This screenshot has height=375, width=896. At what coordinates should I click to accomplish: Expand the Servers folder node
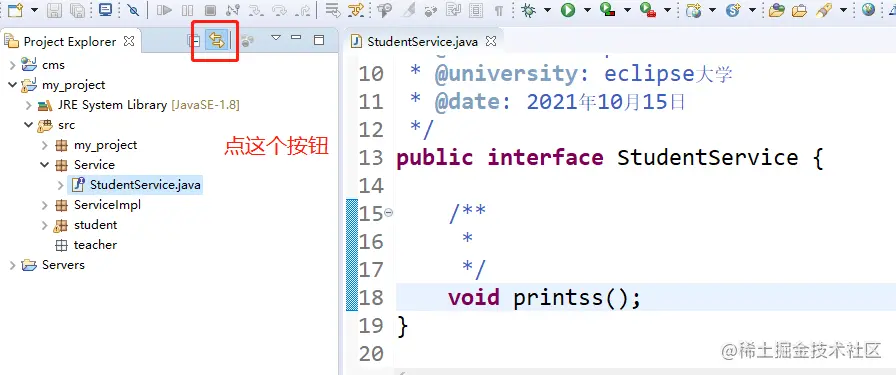tap(13, 265)
